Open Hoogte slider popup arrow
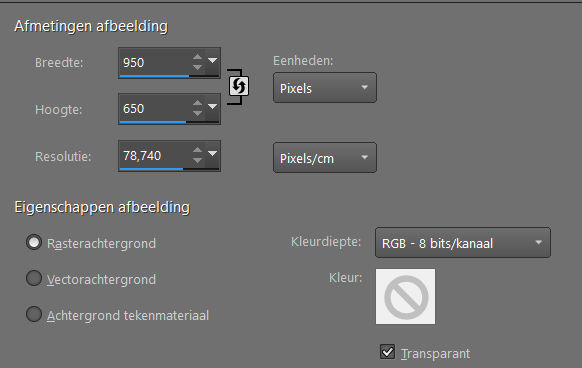This screenshot has width=582, height=368. 212,107
